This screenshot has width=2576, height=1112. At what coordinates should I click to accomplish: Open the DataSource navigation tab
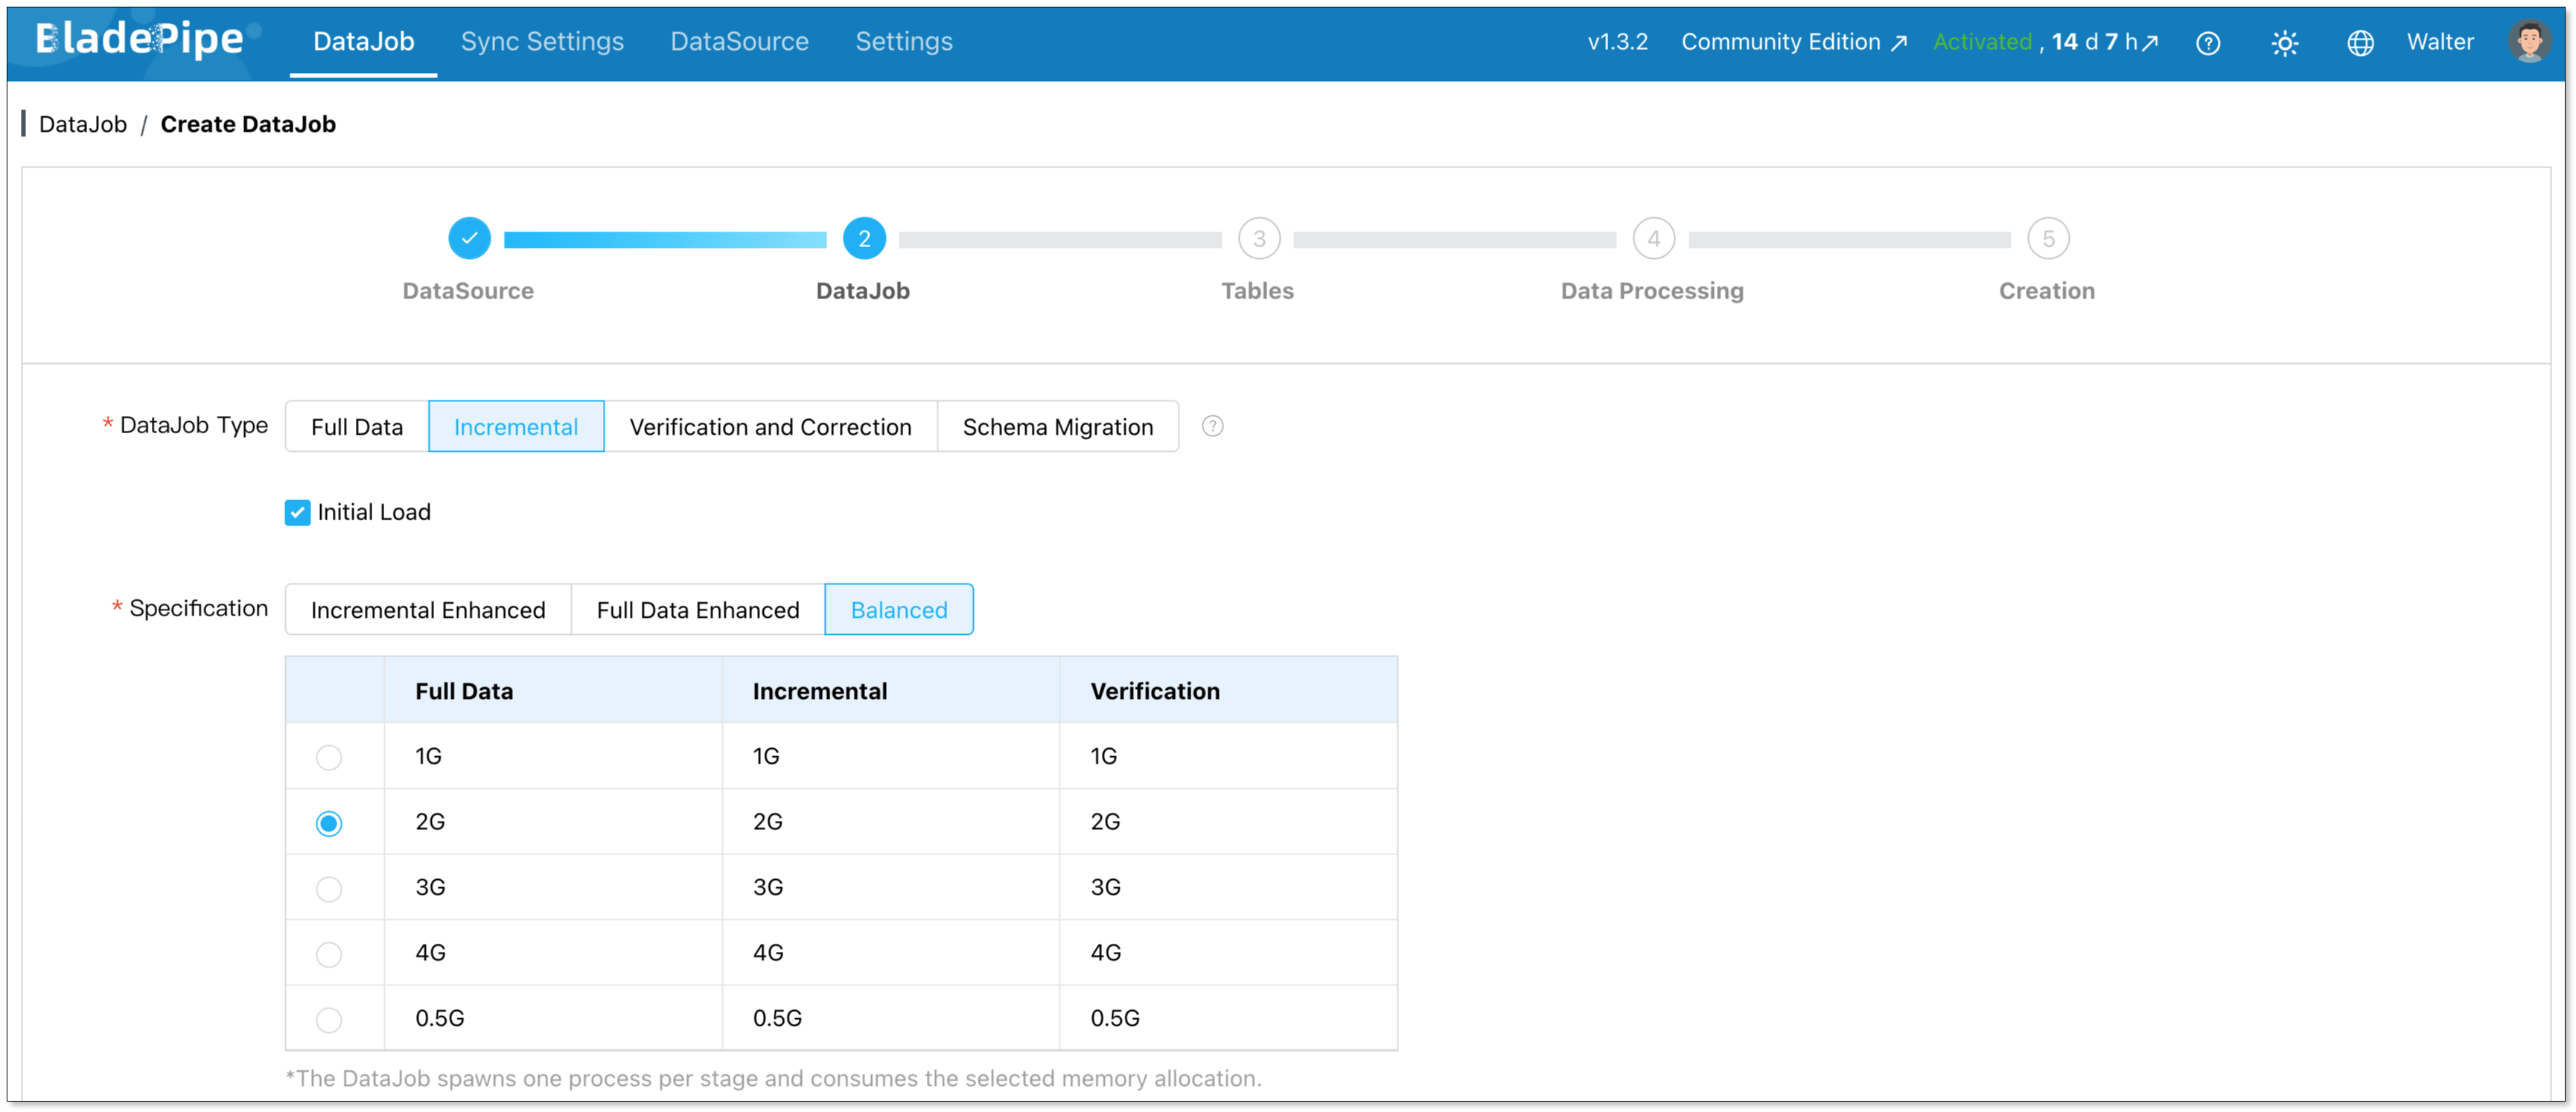[x=739, y=42]
